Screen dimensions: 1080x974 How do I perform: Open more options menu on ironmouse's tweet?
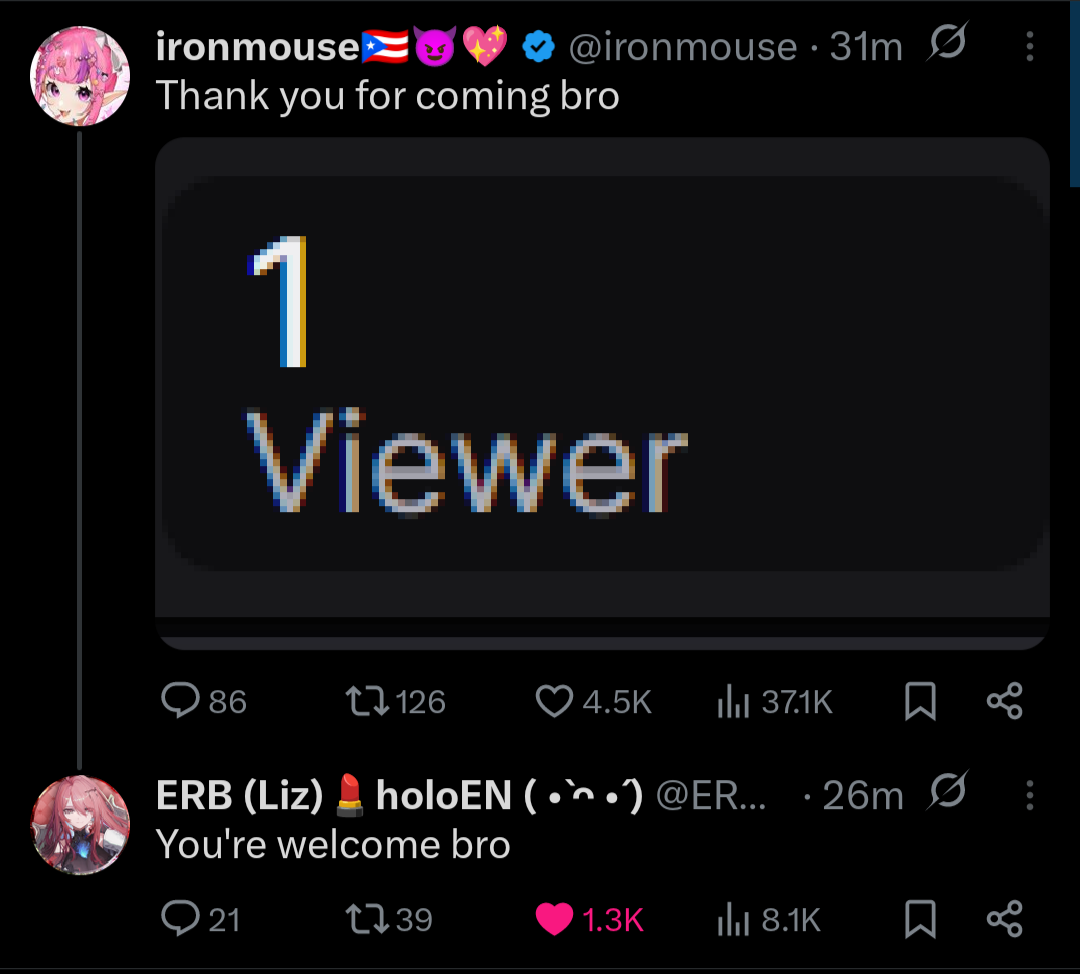click(1029, 46)
